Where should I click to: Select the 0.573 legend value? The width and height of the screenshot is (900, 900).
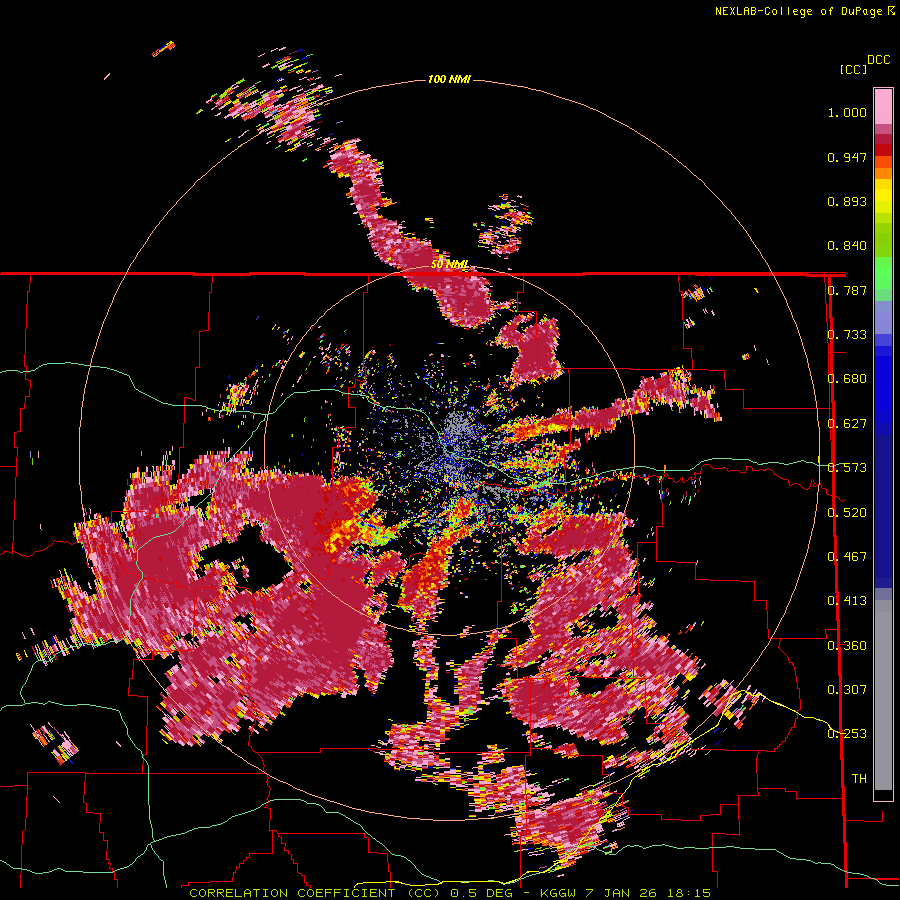[847, 468]
